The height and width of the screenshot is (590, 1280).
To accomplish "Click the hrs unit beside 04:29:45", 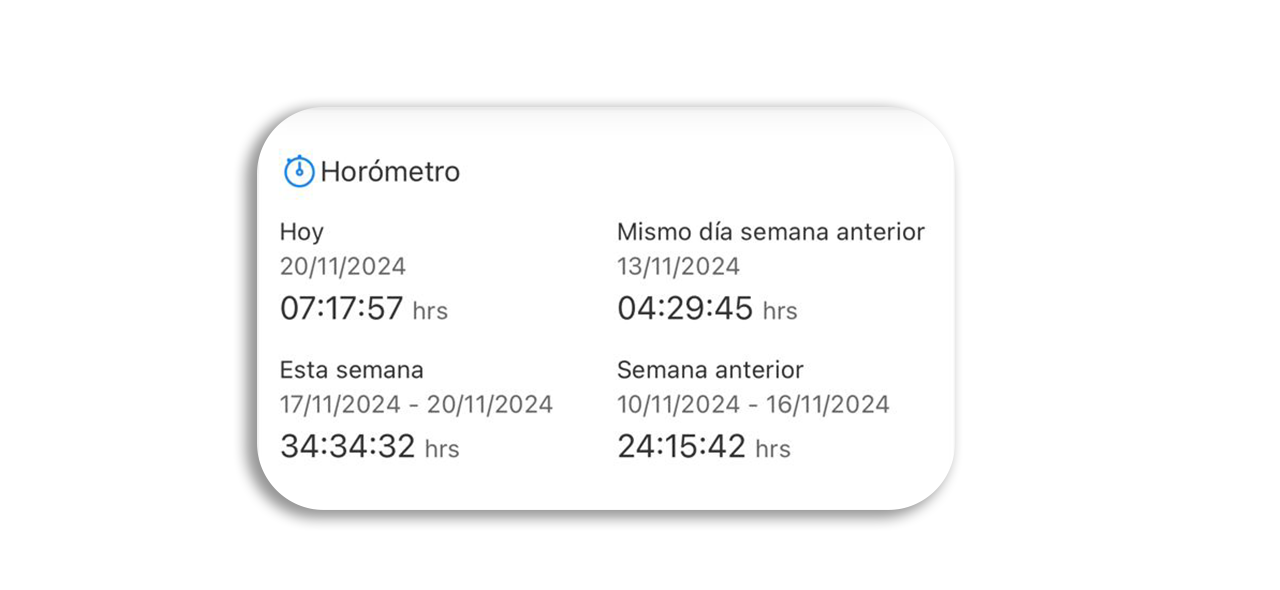I will [780, 311].
